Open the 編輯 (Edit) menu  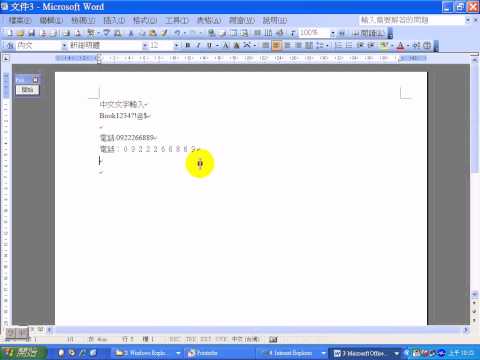[51, 21]
